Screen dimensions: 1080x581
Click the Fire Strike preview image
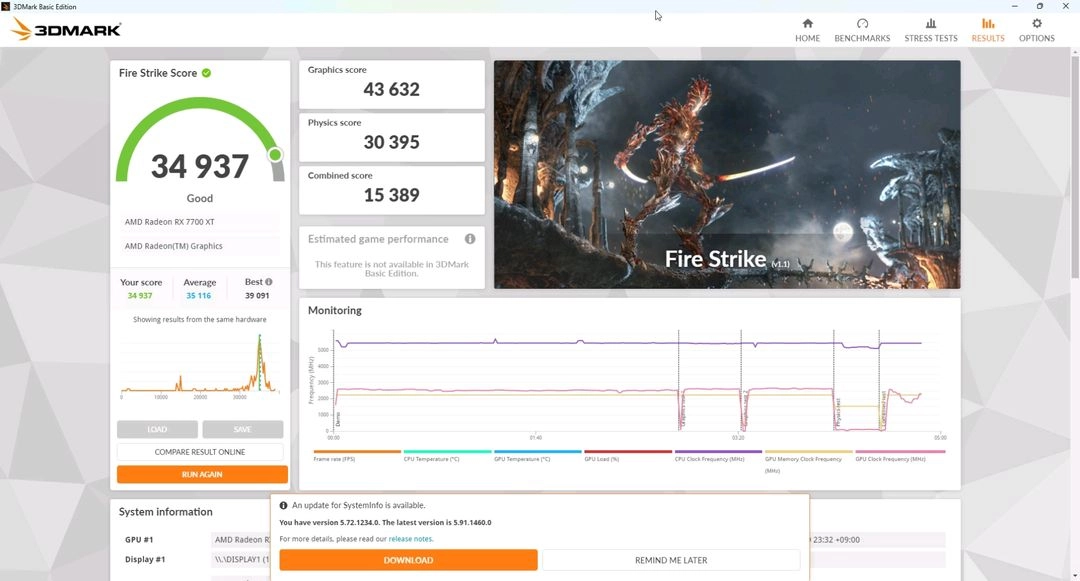tap(727, 174)
